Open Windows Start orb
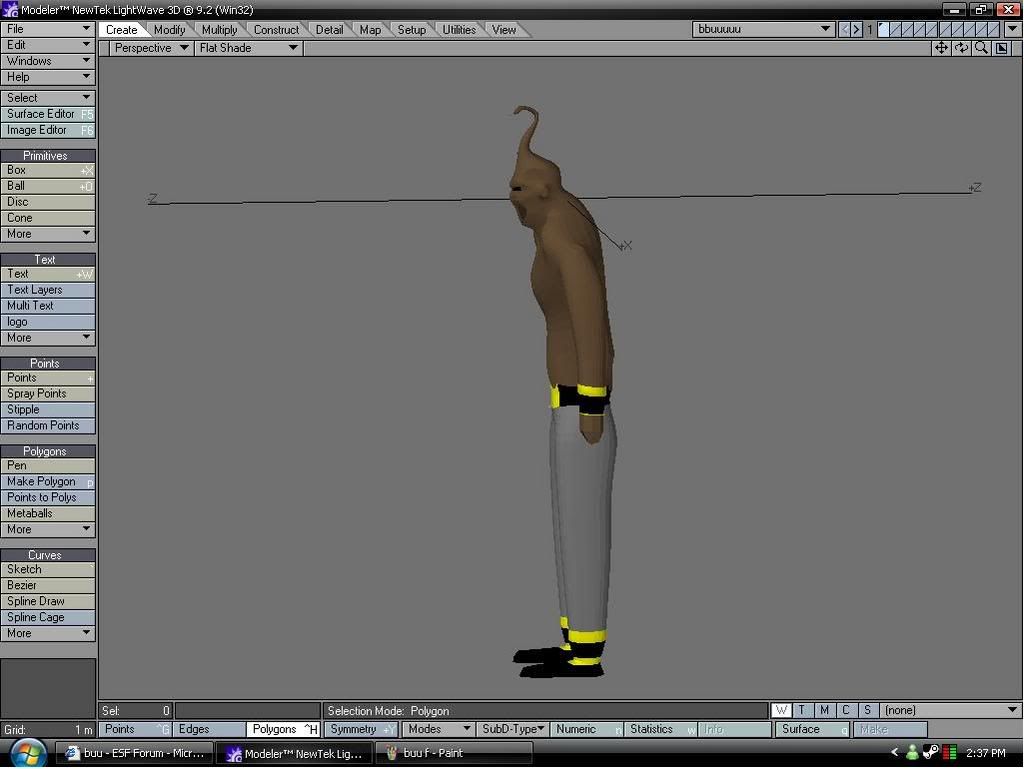The width and height of the screenshot is (1024, 769). click(27, 753)
